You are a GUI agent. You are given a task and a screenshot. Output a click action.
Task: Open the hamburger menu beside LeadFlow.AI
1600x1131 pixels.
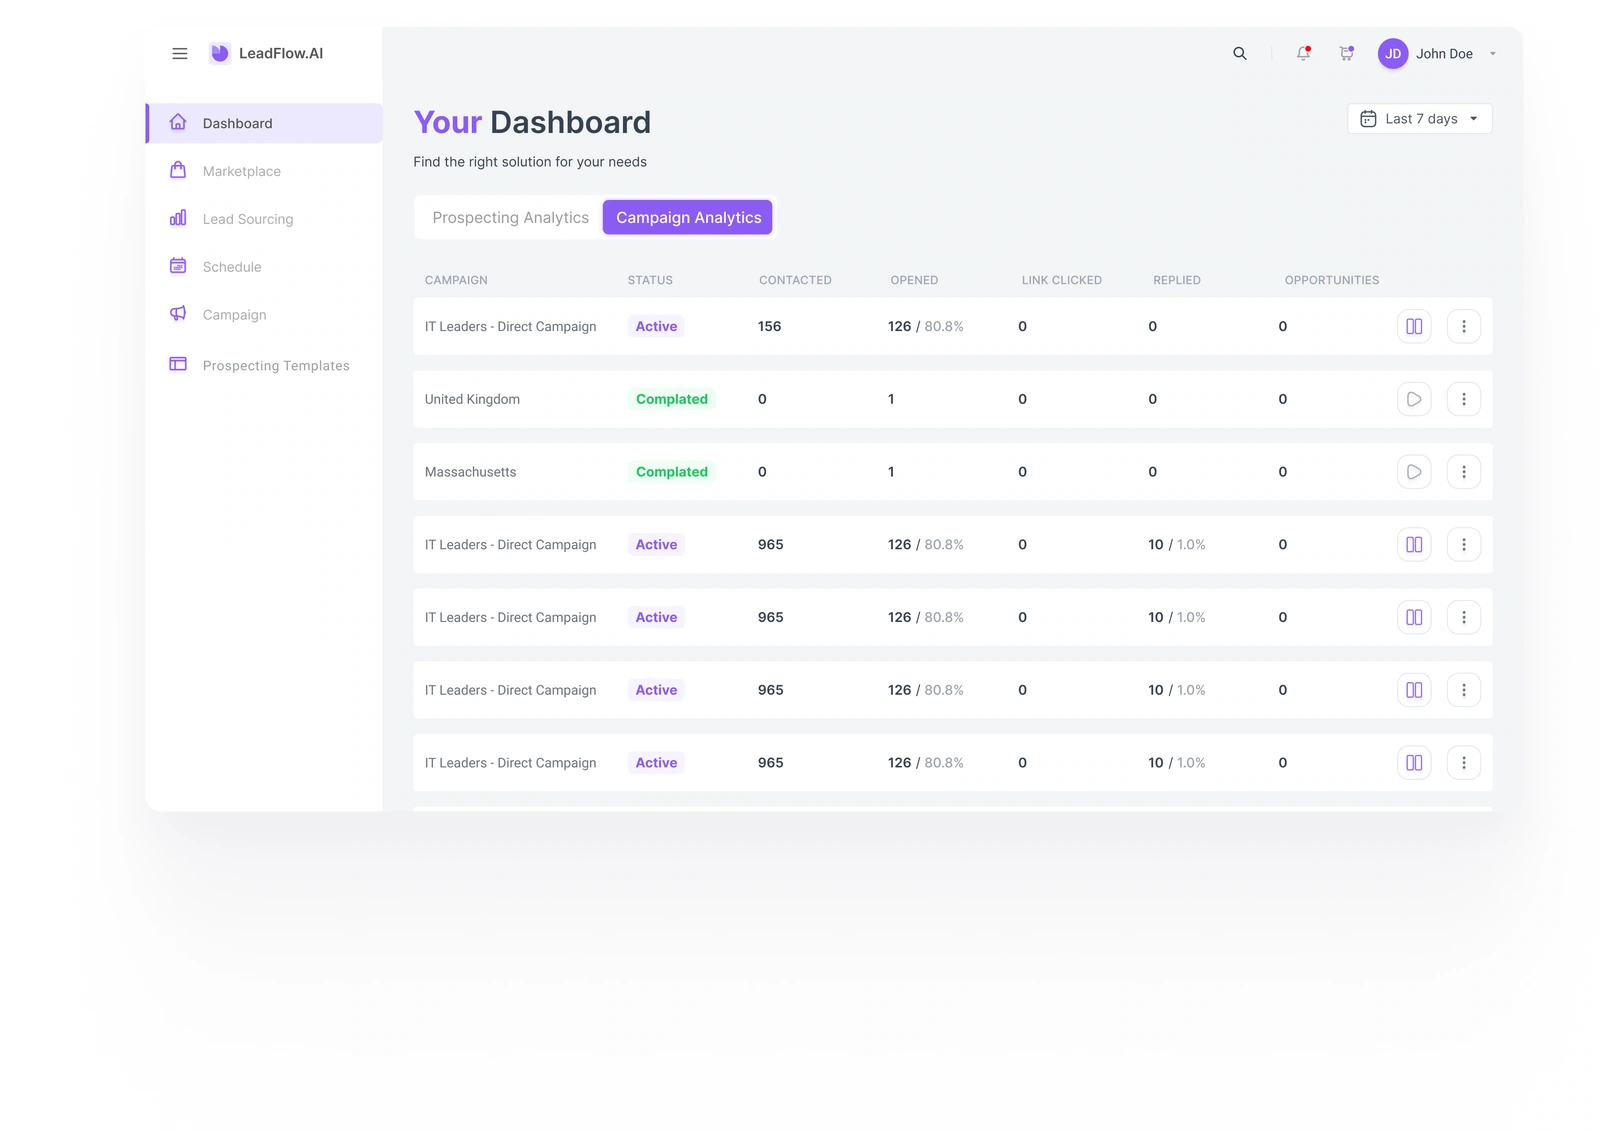[x=180, y=54]
